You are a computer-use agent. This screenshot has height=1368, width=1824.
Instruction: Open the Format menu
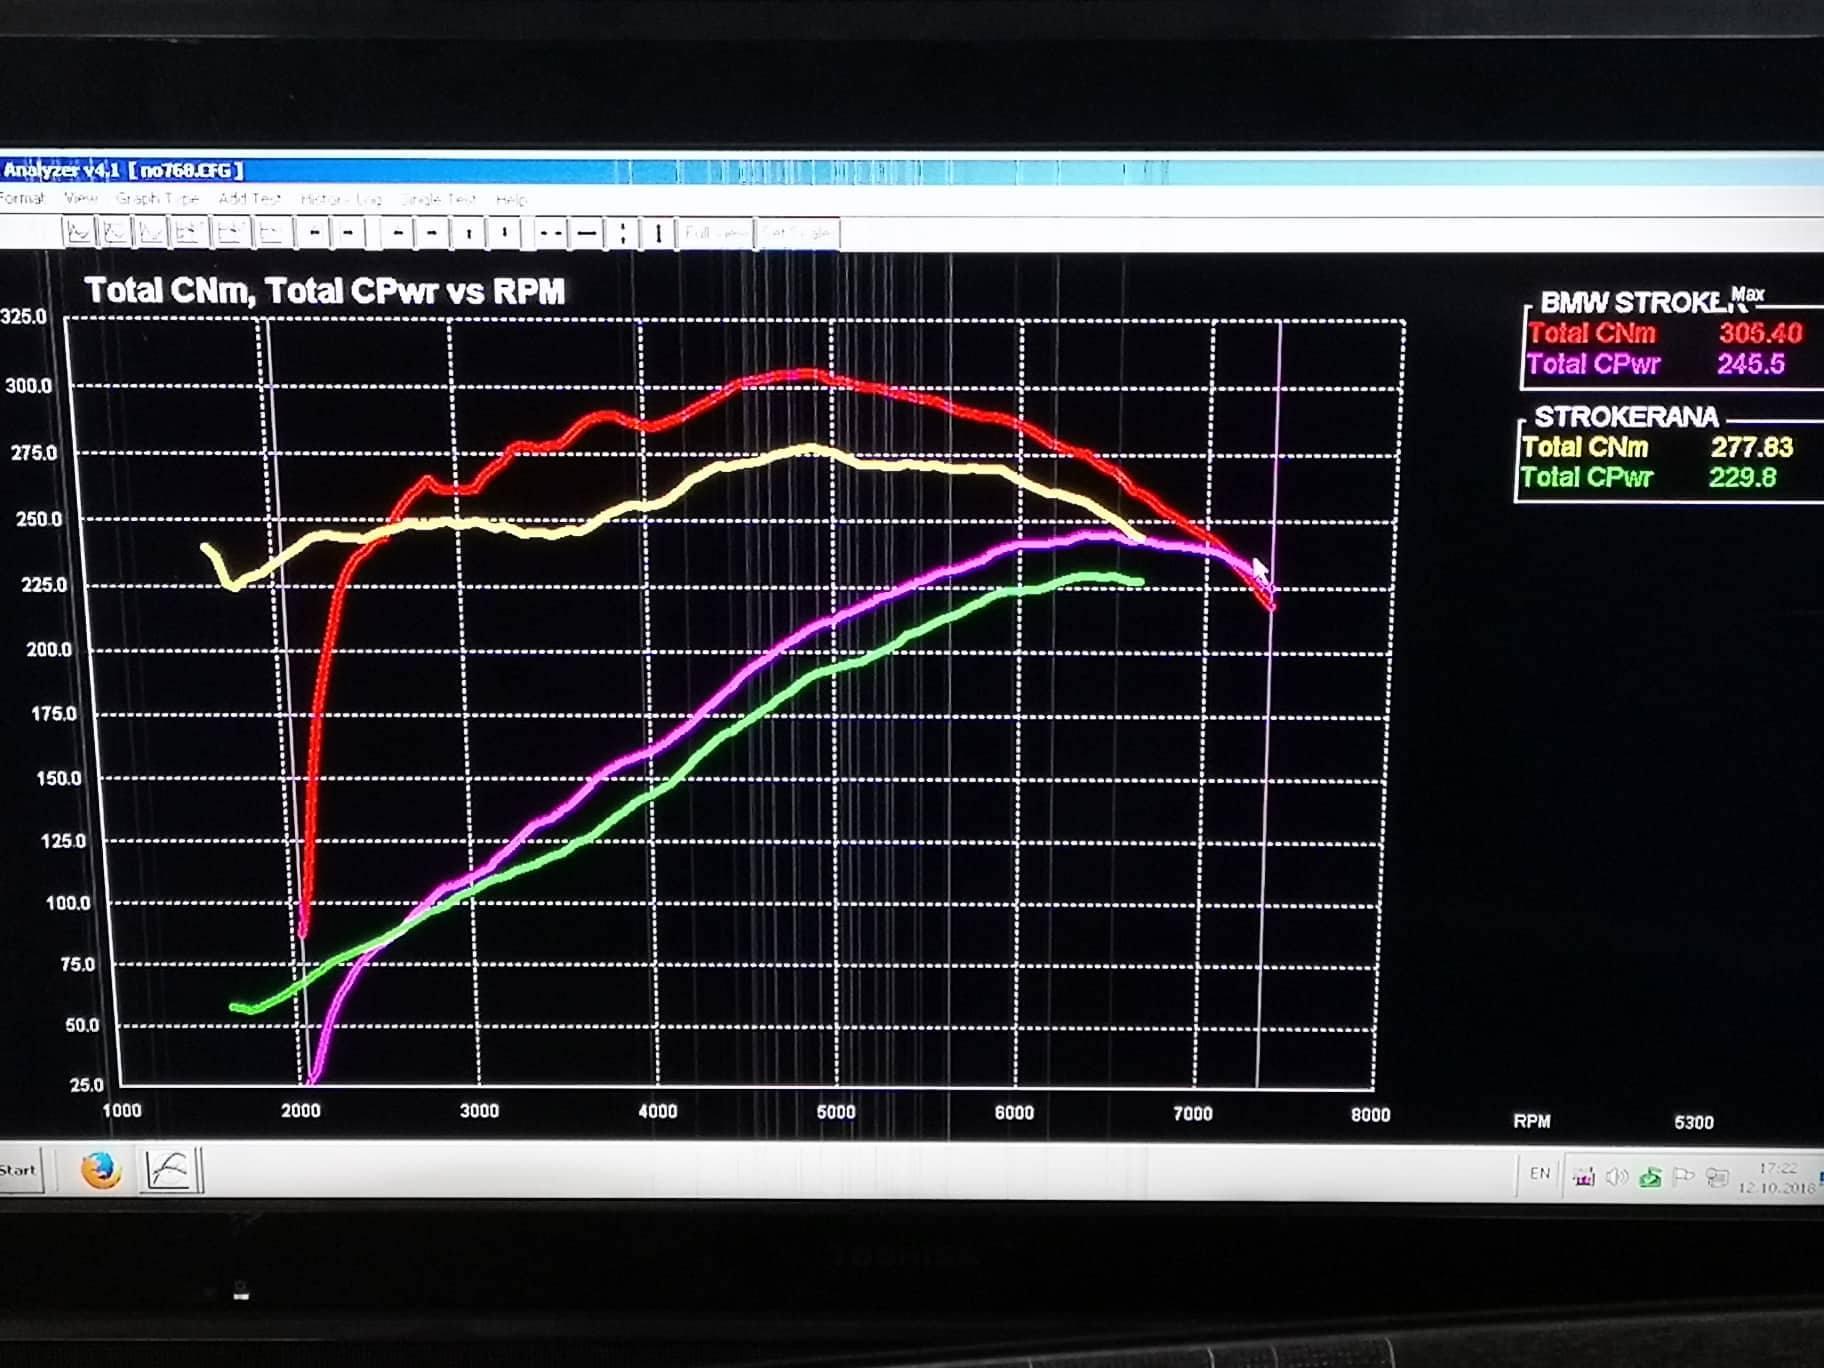tap(22, 198)
